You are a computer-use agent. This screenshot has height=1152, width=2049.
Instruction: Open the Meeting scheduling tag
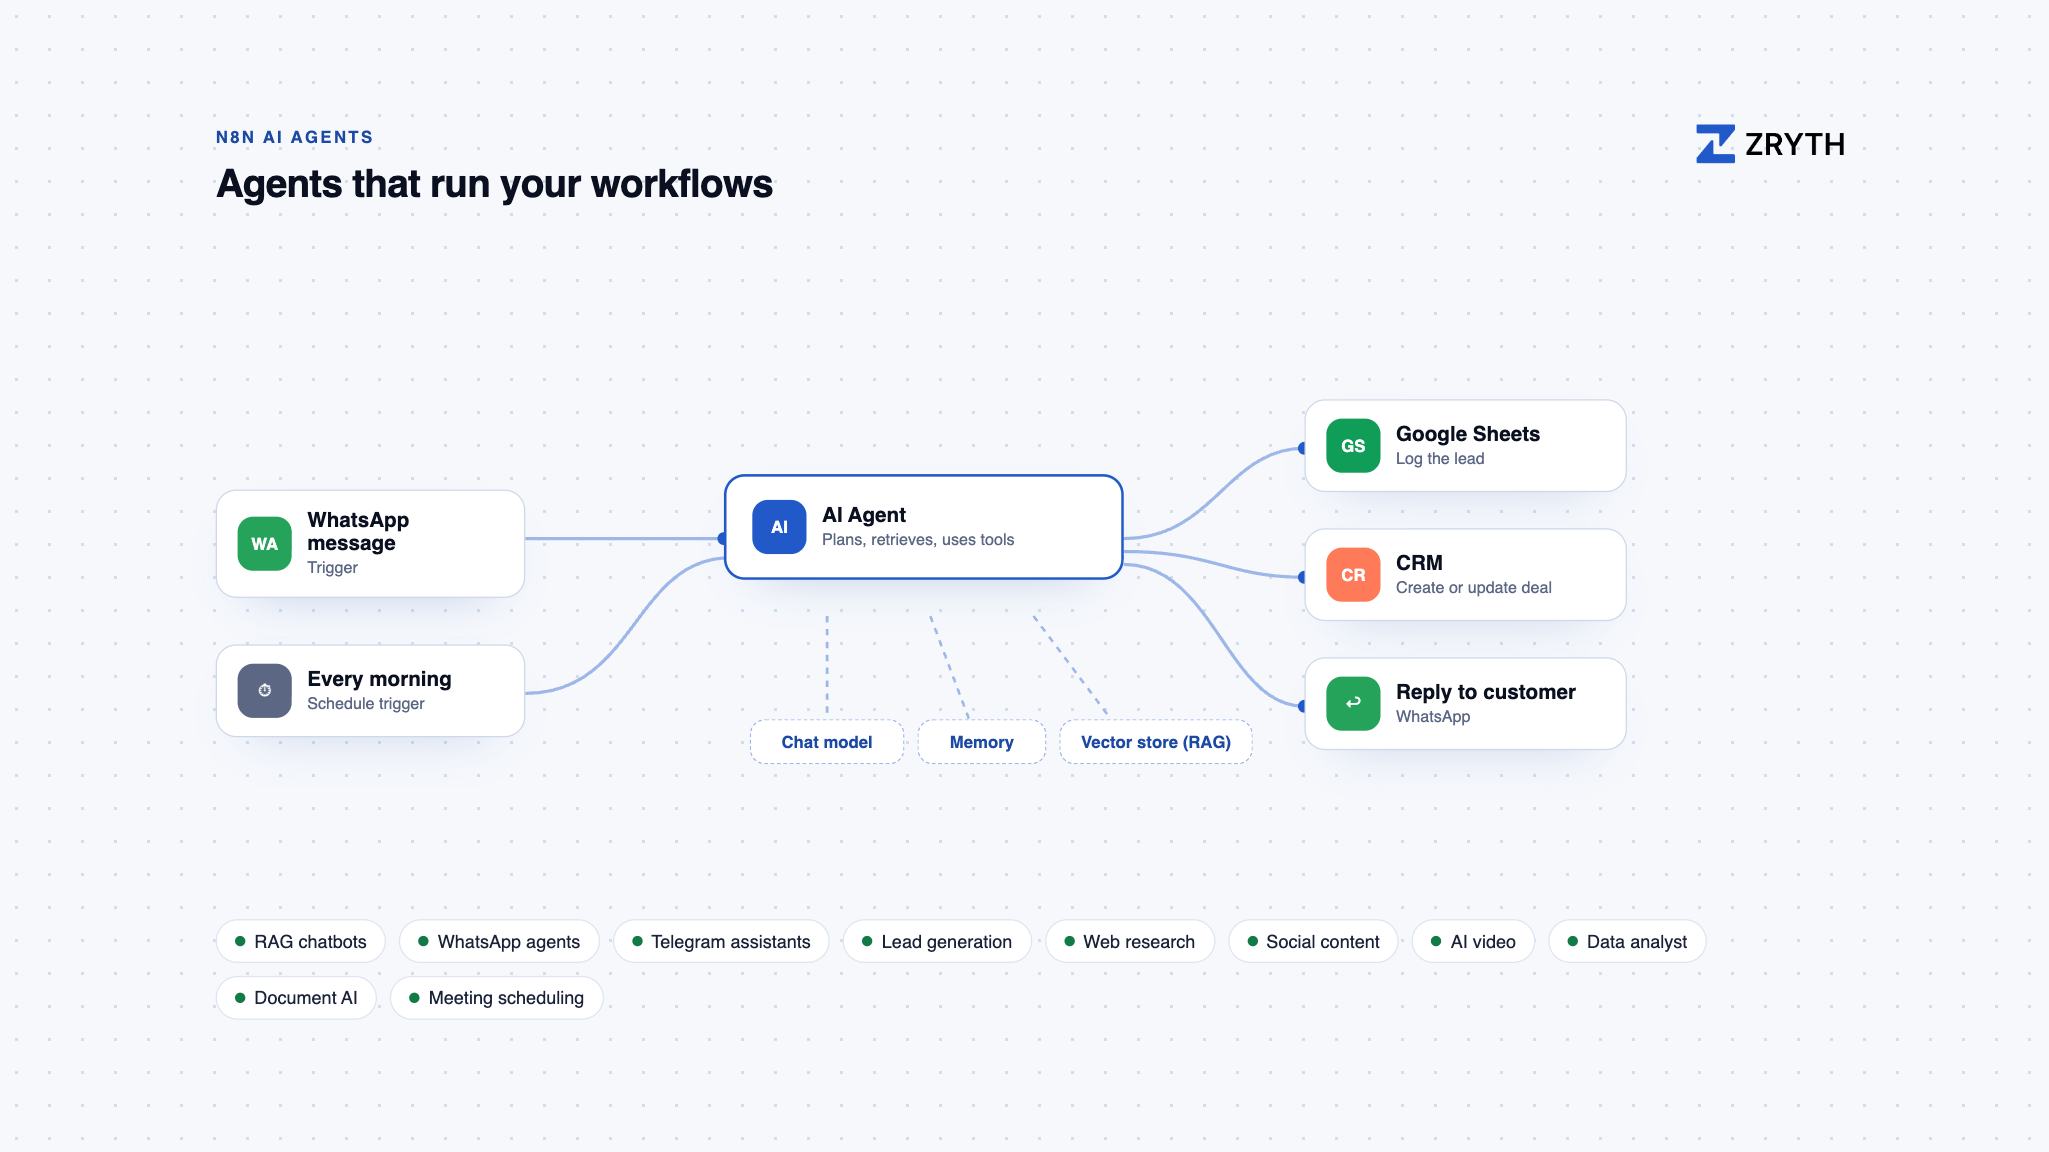pyautogui.click(x=496, y=998)
